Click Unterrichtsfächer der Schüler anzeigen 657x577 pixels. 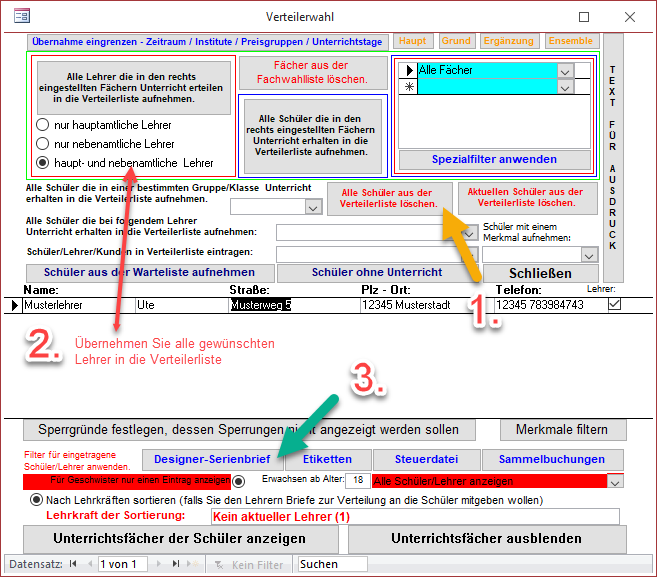180,539
